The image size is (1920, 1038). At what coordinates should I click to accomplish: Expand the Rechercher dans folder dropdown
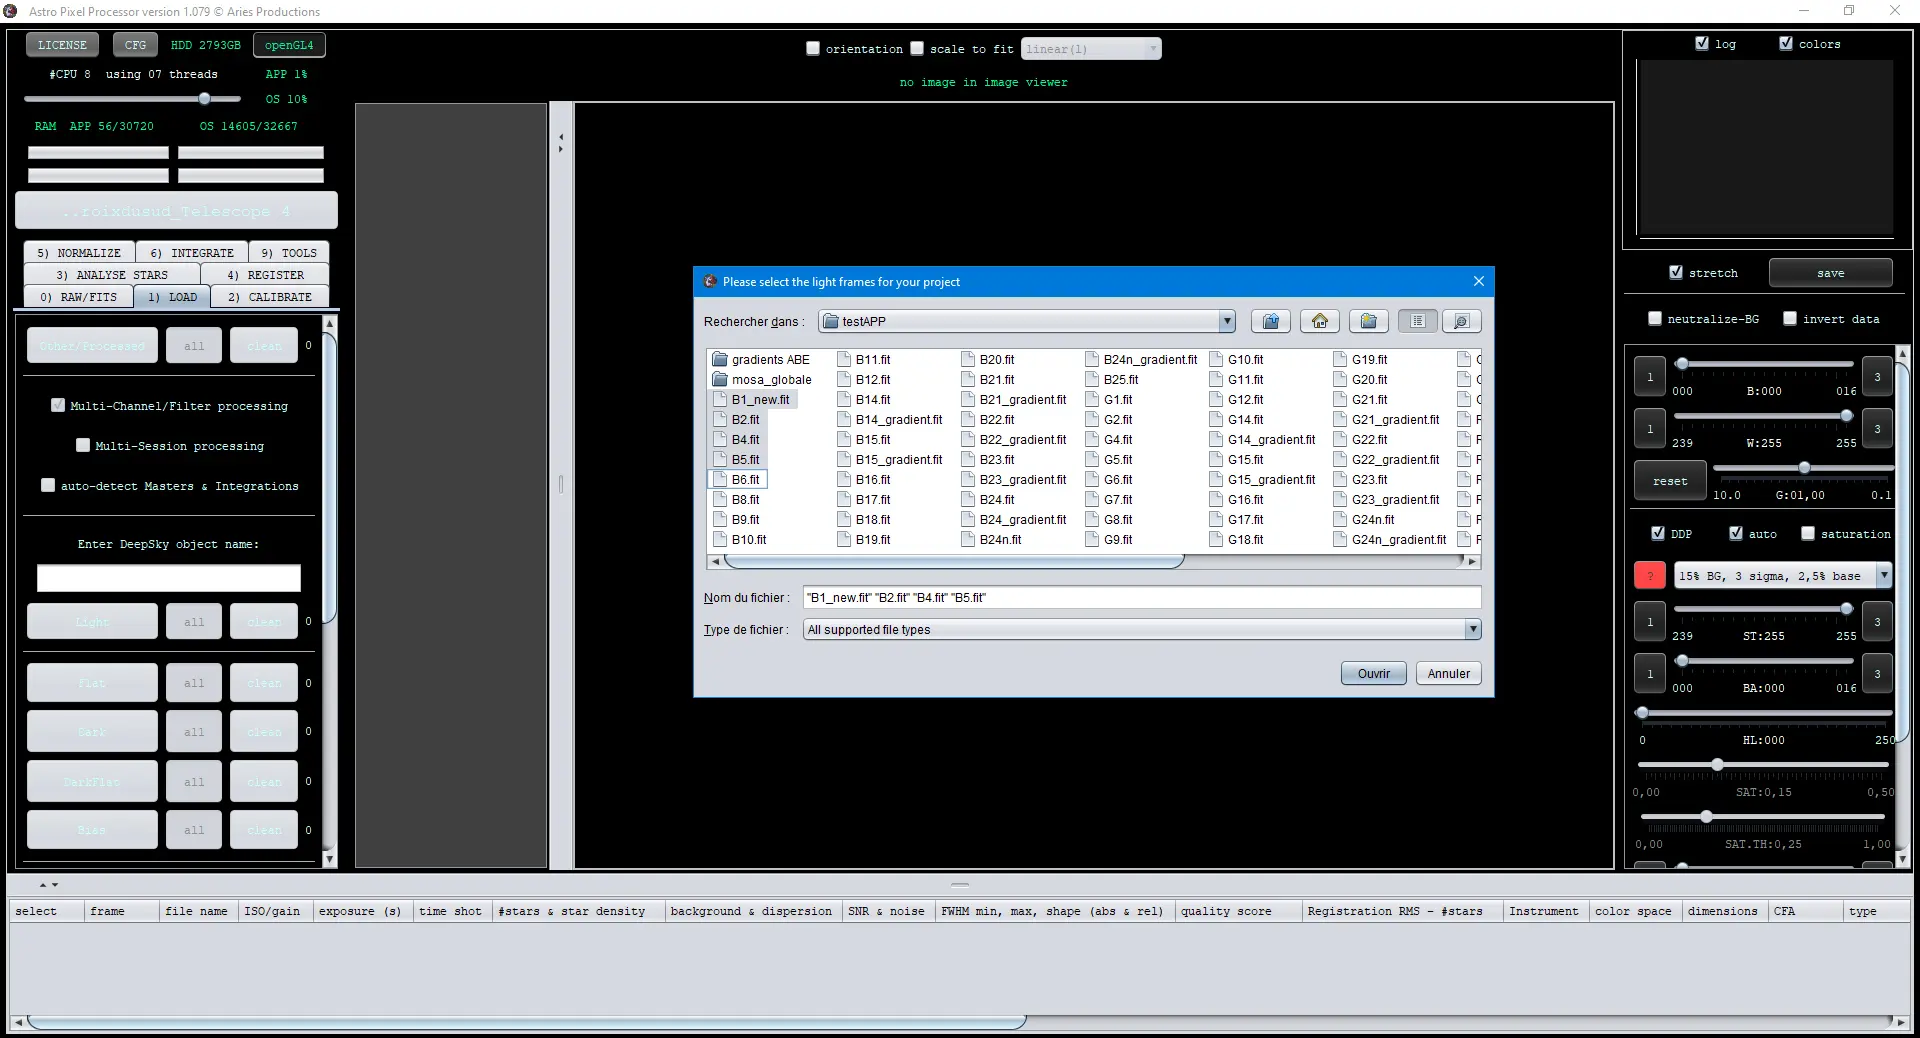(x=1227, y=321)
